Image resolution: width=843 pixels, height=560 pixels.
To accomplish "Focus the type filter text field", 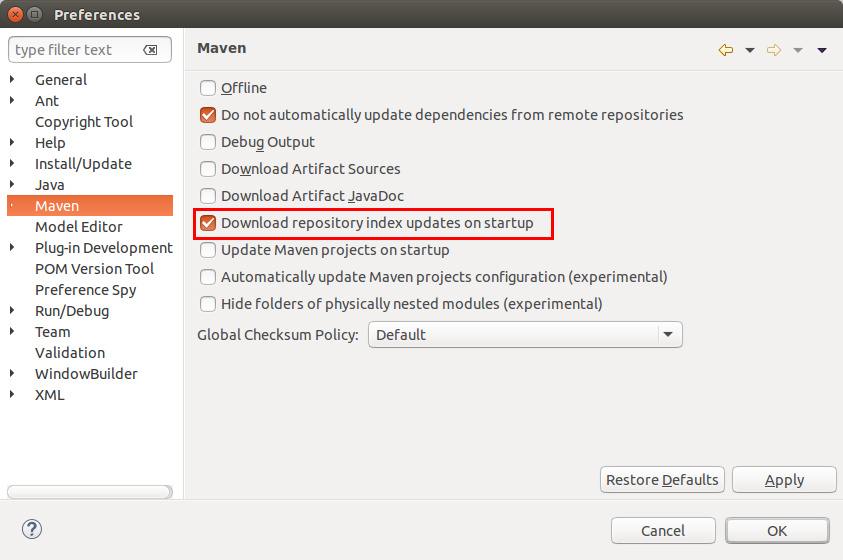I will click(90, 50).
